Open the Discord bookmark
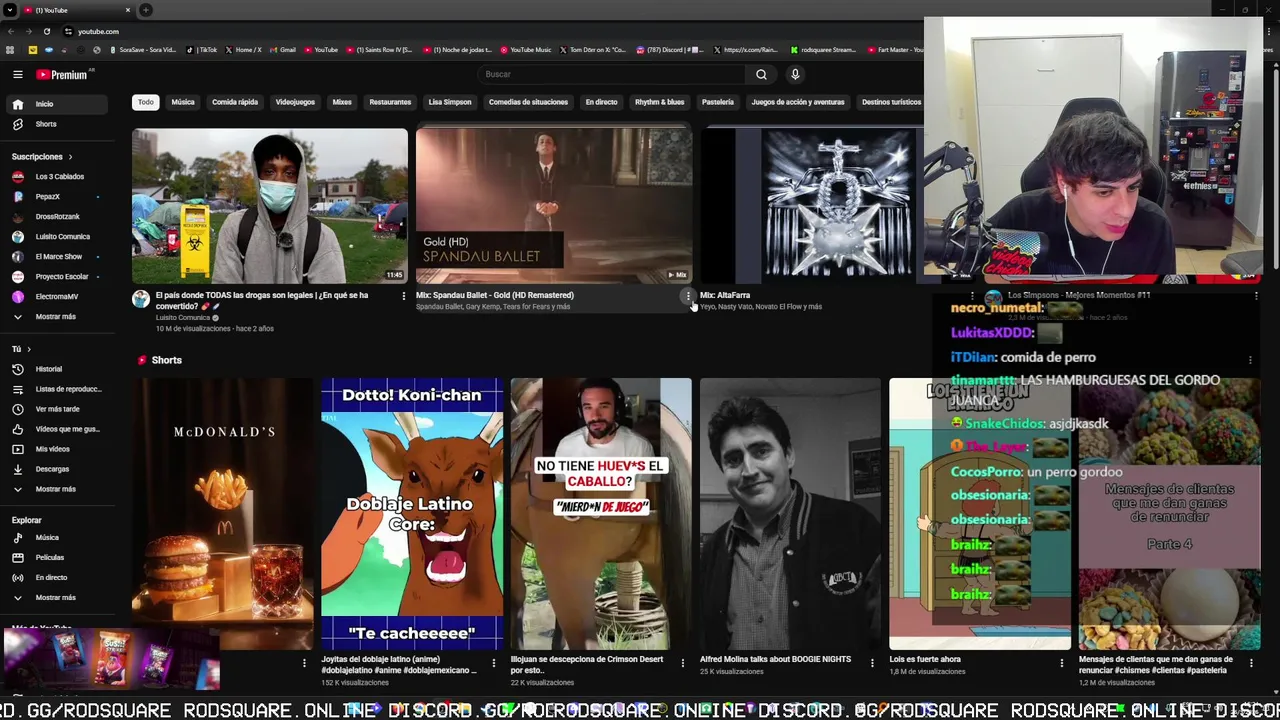Screen dimensions: 1280x720 [x=670, y=50]
